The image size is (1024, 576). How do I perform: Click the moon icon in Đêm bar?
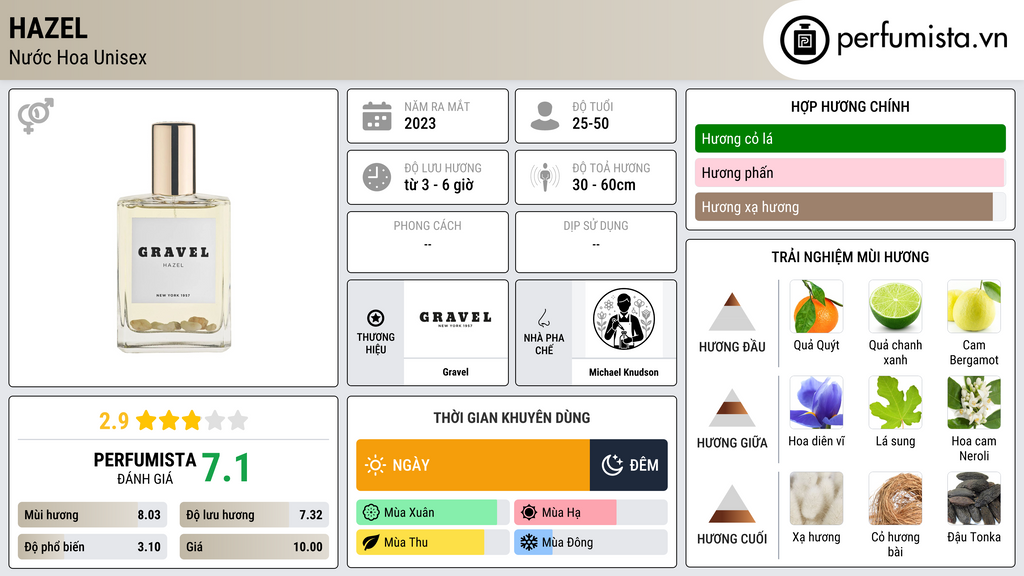pyautogui.click(x=612, y=465)
